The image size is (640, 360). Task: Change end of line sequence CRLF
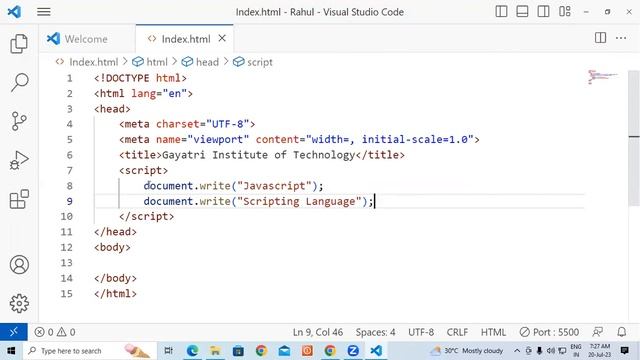tap(457, 332)
